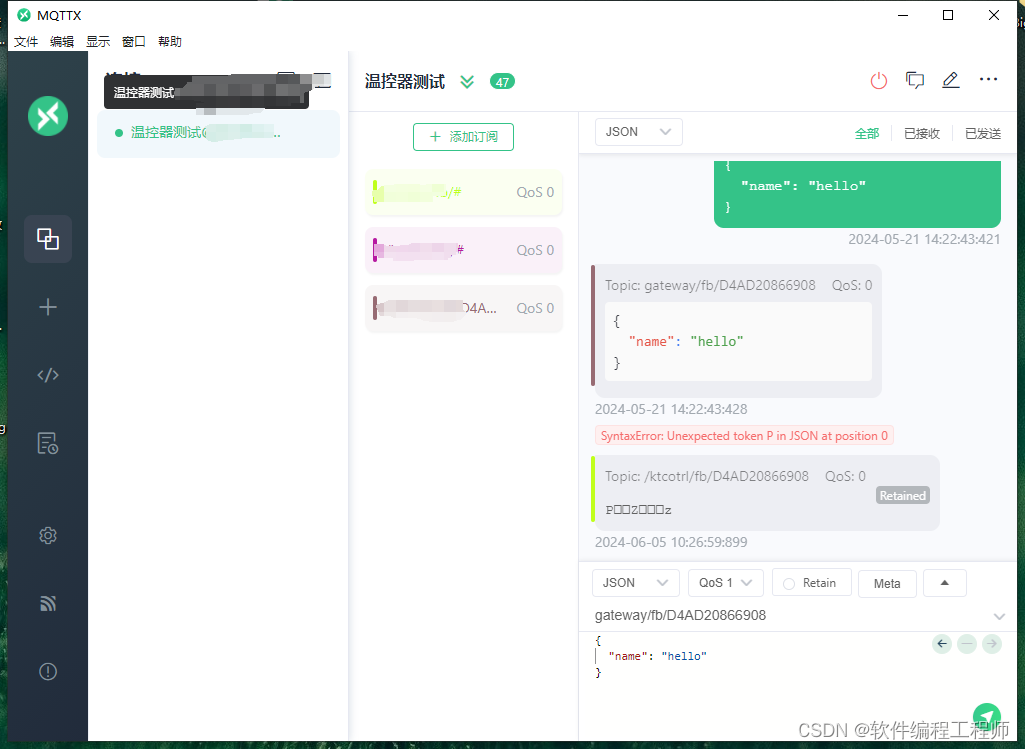Open received payload format JSON dropdown
Image resolution: width=1025 pixels, height=749 pixels.
[x=639, y=132]
